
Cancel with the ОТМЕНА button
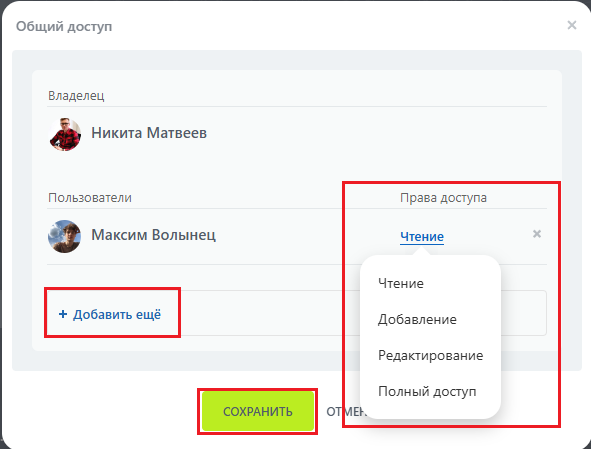(x=346, y=412)
